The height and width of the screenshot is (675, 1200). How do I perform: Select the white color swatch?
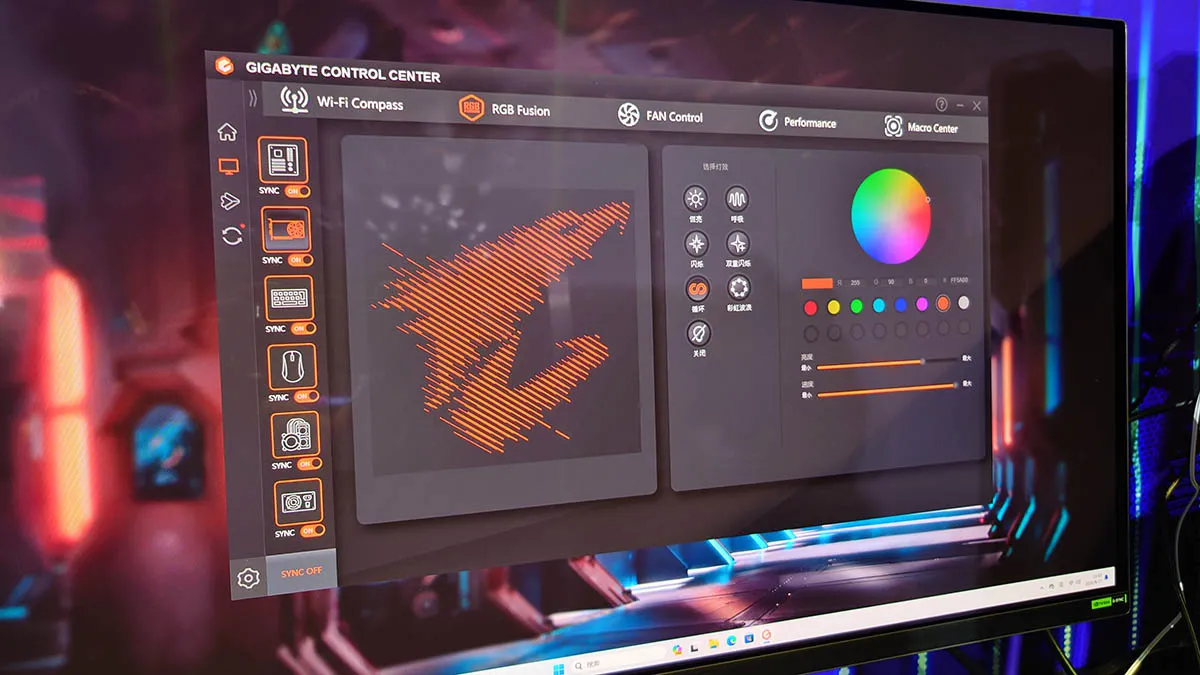click(x=964, y=302)
